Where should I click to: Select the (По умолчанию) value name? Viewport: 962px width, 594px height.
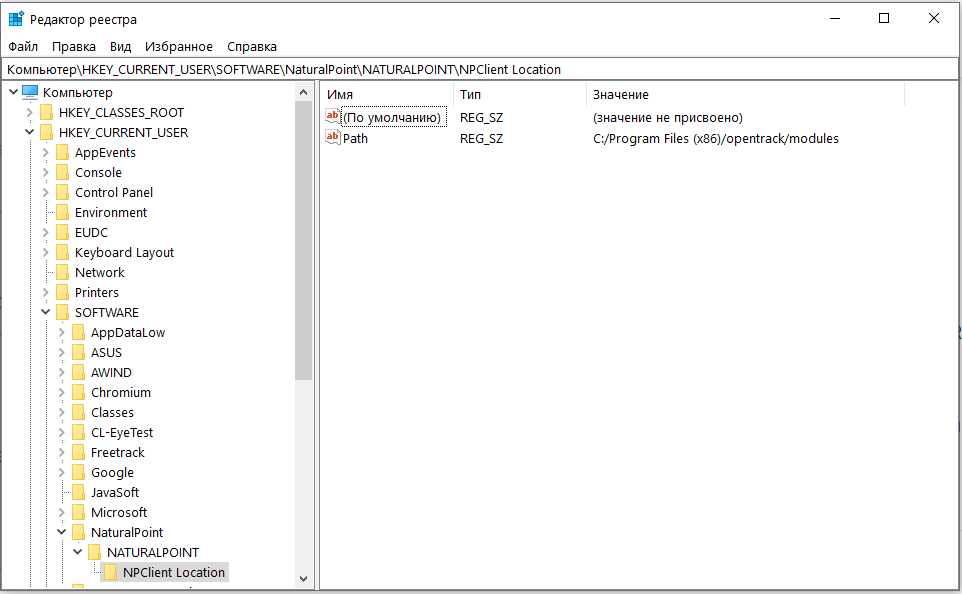point(393,117)
